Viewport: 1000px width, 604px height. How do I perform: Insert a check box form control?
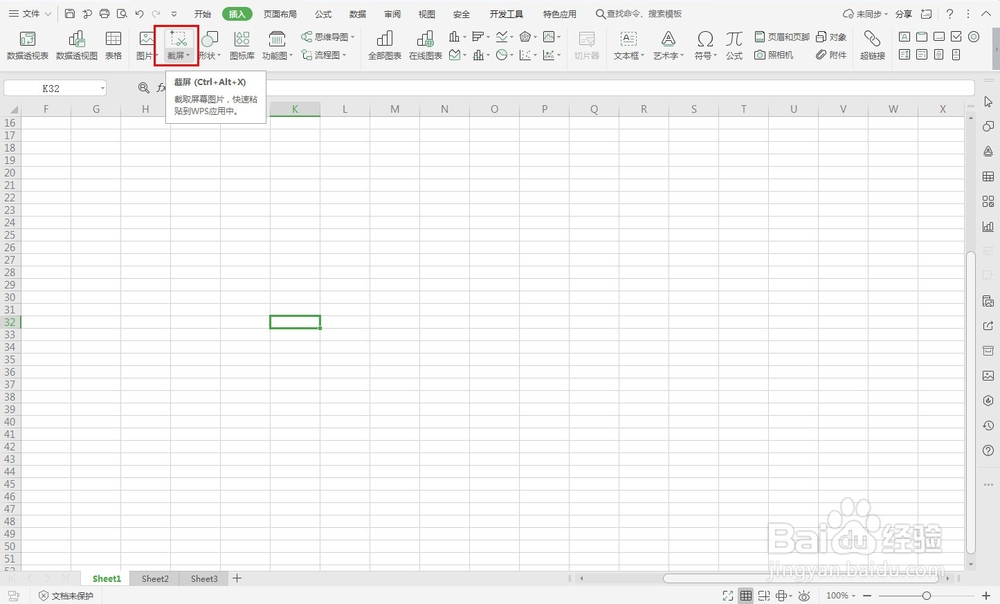(x=956, y=37)
